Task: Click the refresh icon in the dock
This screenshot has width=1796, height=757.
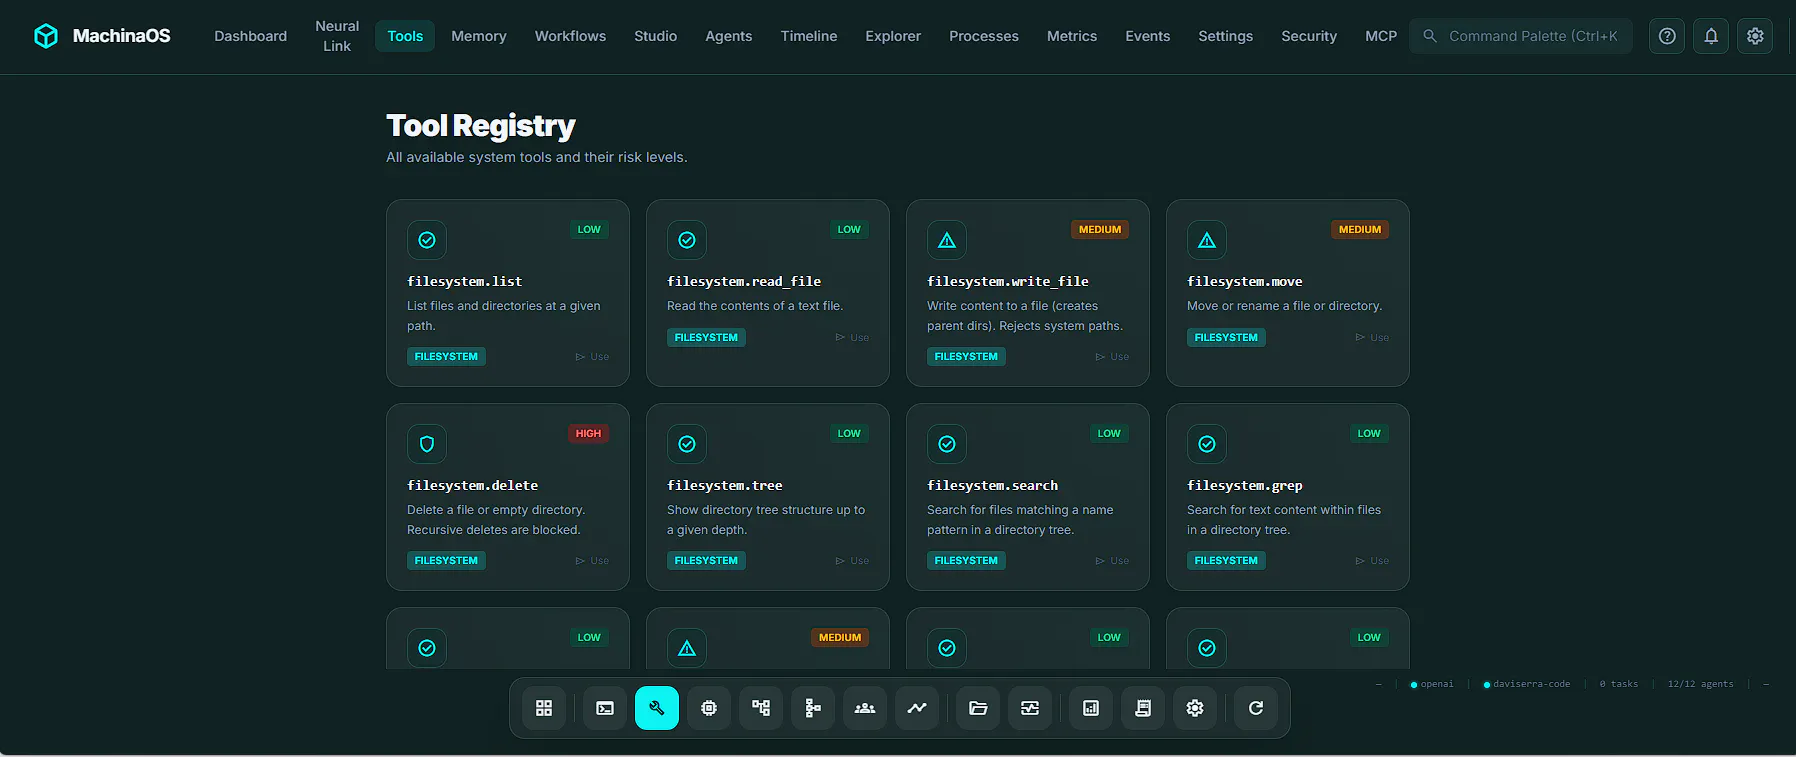Action: coord(1256,708)
